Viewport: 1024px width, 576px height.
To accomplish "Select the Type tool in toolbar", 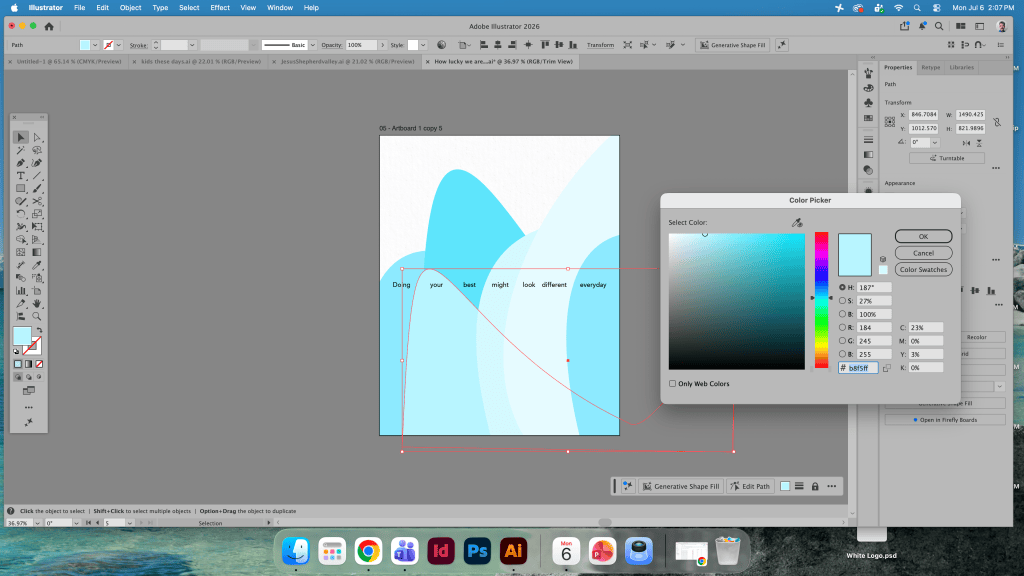I will click(x=21, y=176).
